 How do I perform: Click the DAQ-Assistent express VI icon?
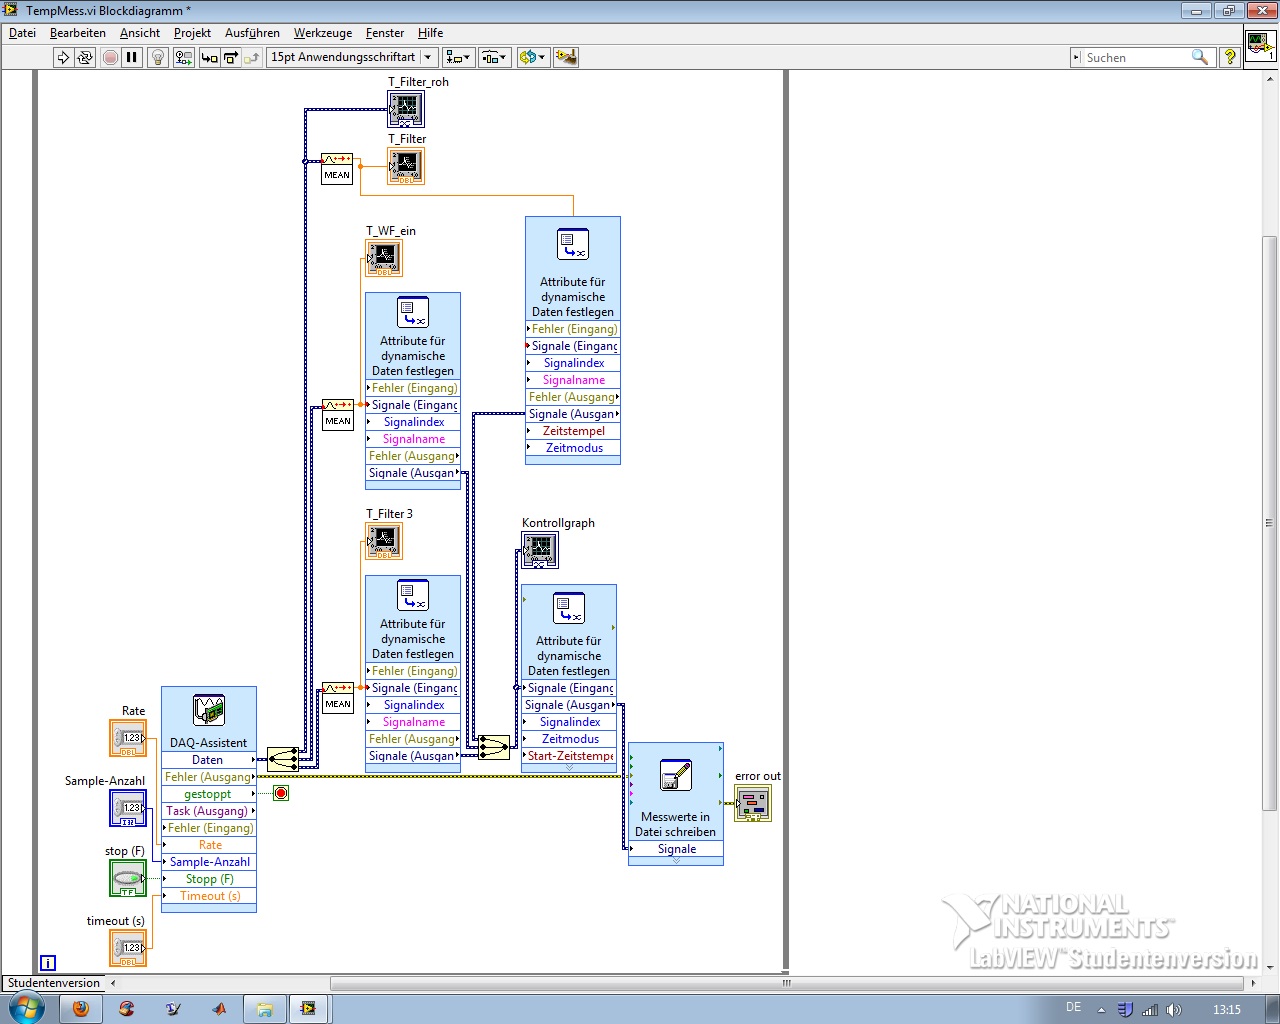(x=209, y=710)
